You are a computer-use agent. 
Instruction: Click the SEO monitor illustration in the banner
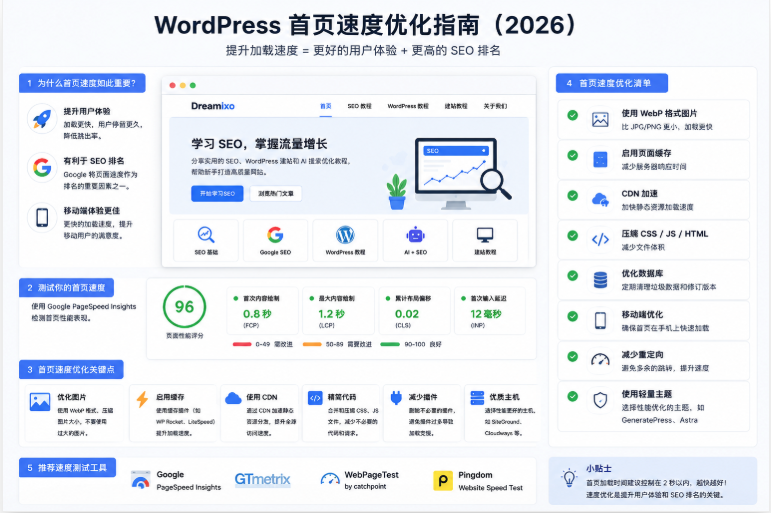coord(463,174)
